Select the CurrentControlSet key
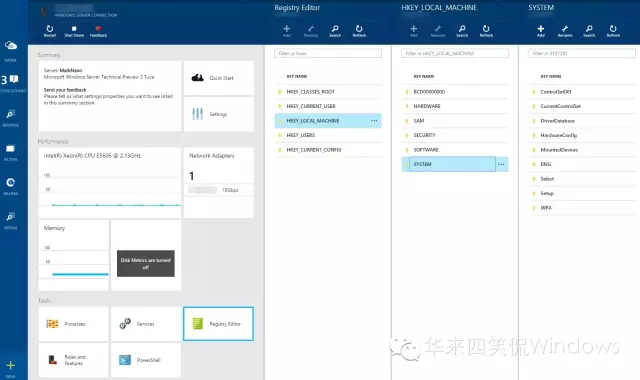The image size is (640, 380). 582,106
